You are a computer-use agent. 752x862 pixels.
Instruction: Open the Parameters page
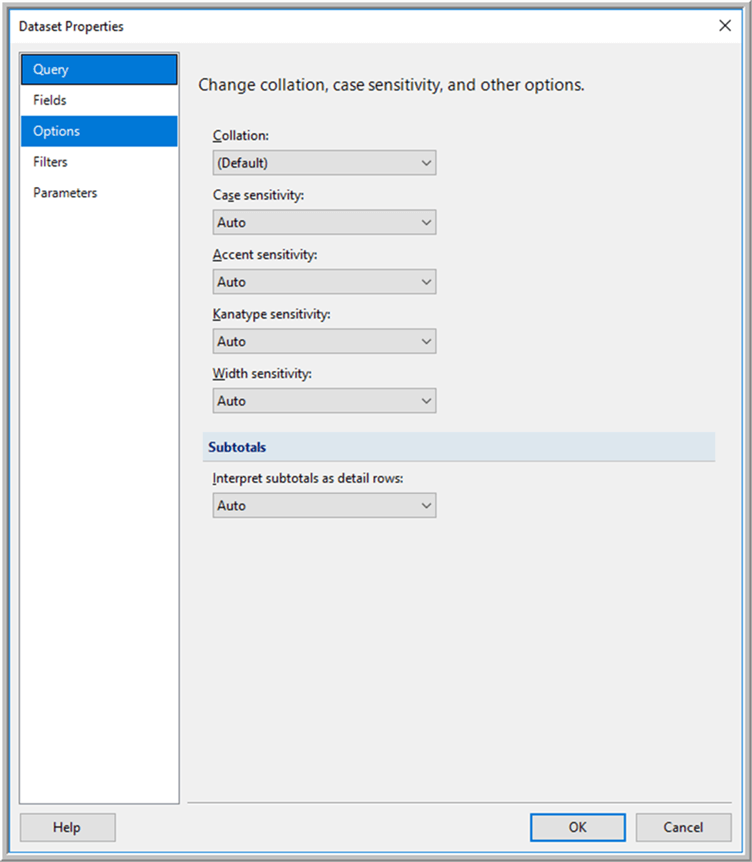coord(99,192)
